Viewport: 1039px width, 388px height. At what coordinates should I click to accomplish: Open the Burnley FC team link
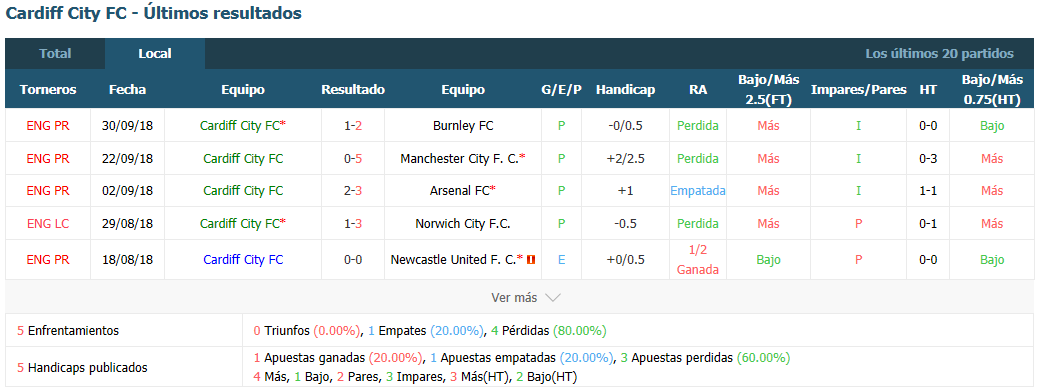pyautogui.click(x=463, y=125)
